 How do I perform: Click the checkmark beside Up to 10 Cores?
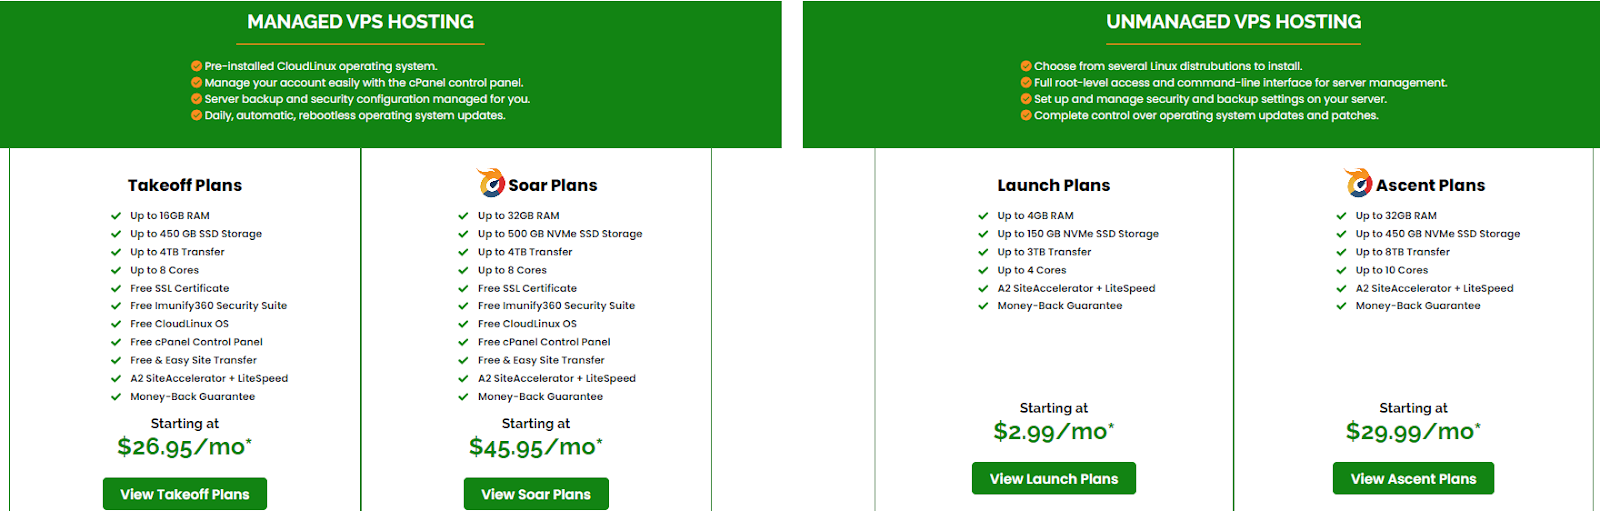point(1342,270)
